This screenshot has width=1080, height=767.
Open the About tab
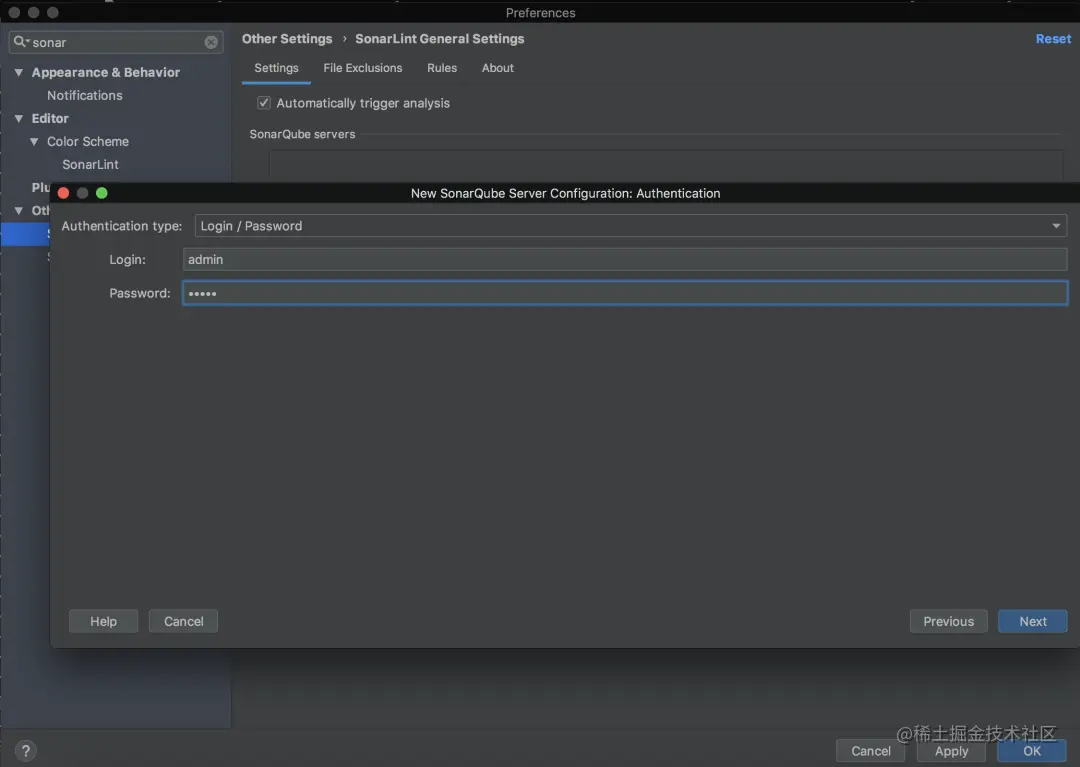(x=497, y=68)
